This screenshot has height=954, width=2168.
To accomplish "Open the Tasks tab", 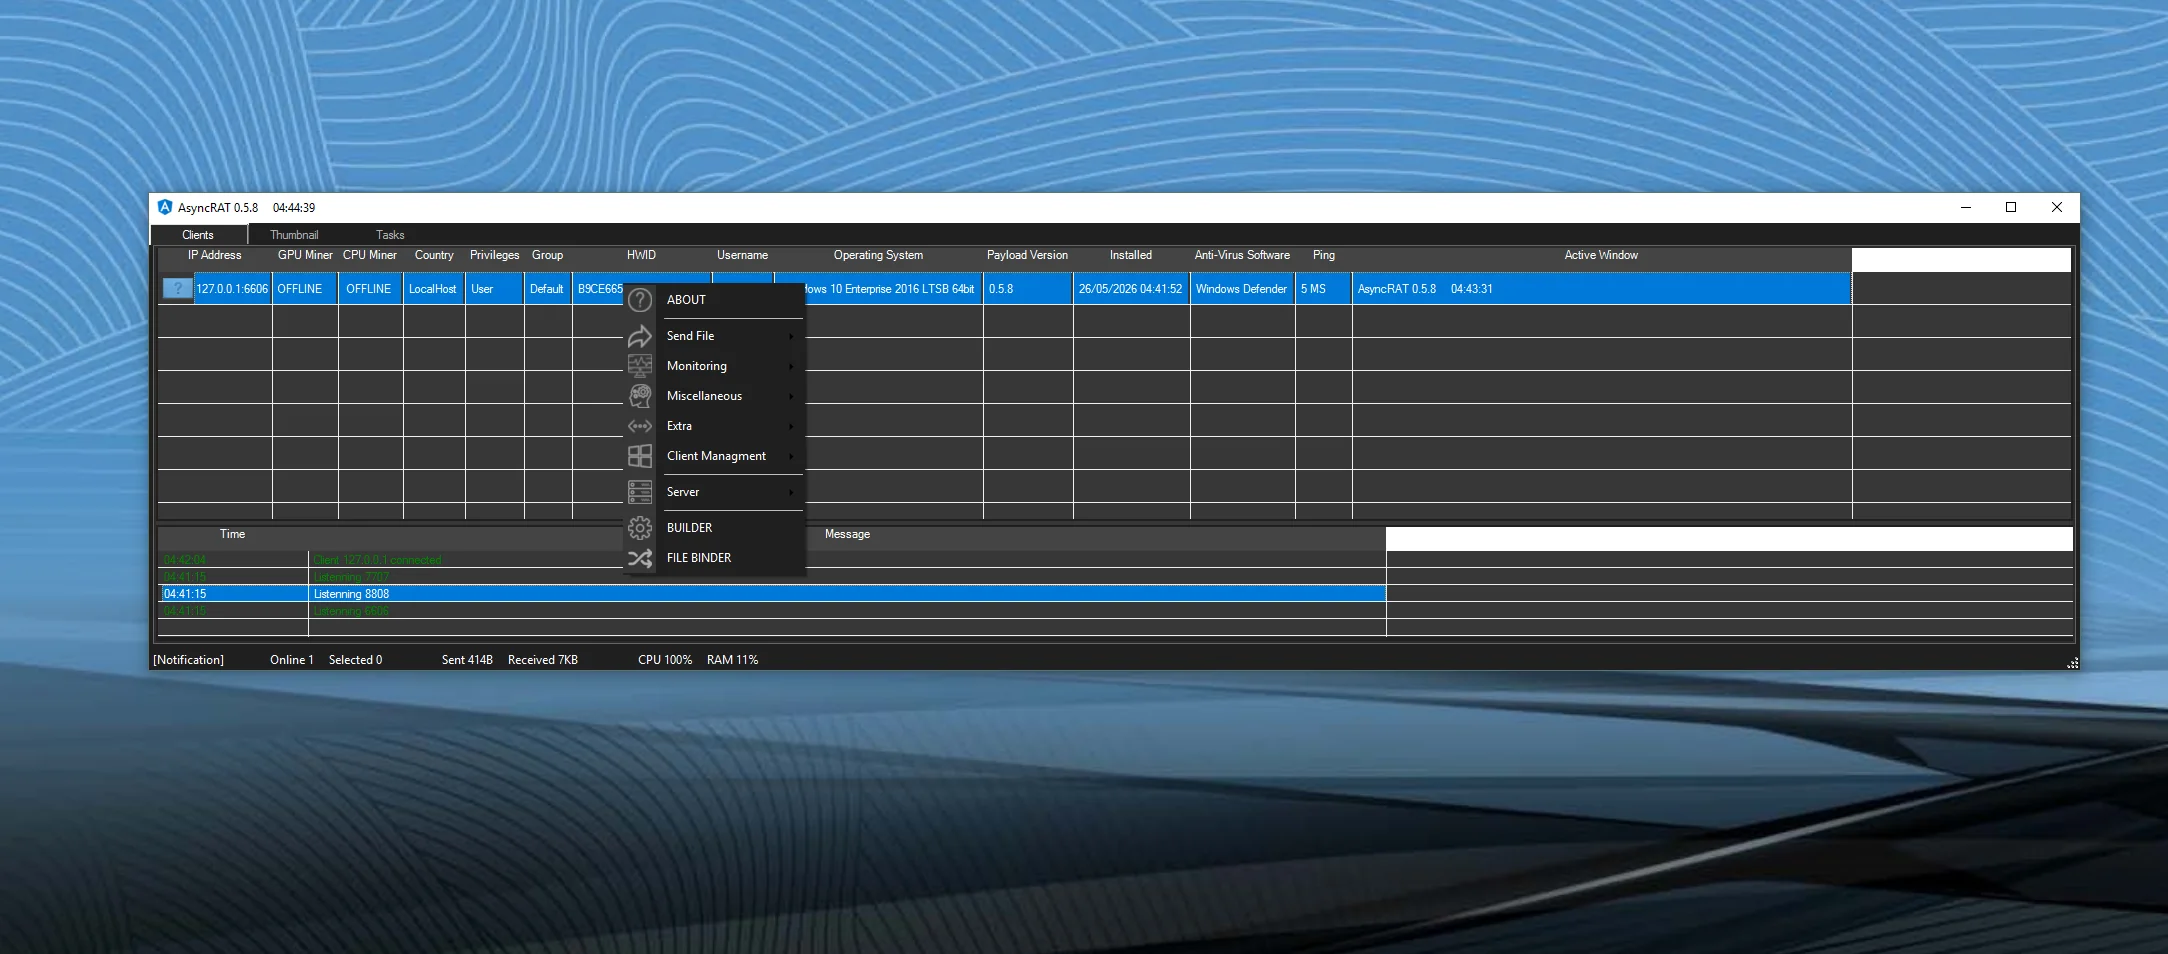I will coord(390,235).
